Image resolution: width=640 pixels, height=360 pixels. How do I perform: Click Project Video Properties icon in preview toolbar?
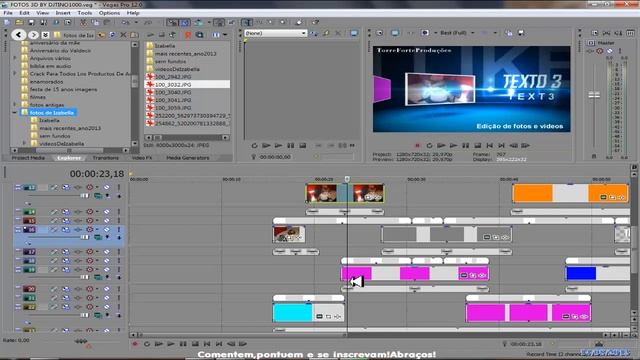[380, 33]
